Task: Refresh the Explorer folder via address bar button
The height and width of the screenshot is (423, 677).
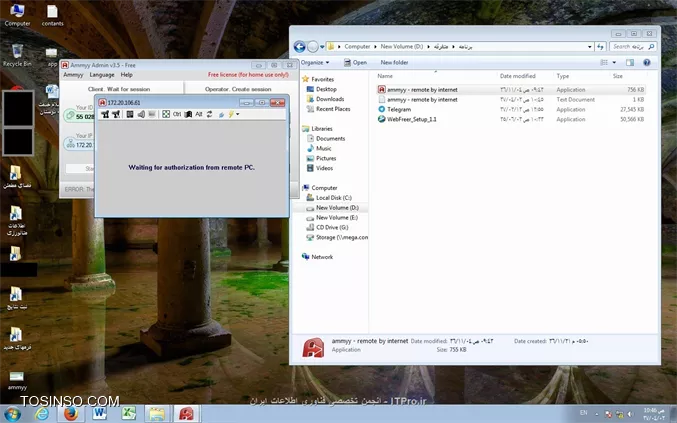Action: click(x=600, y=46)
